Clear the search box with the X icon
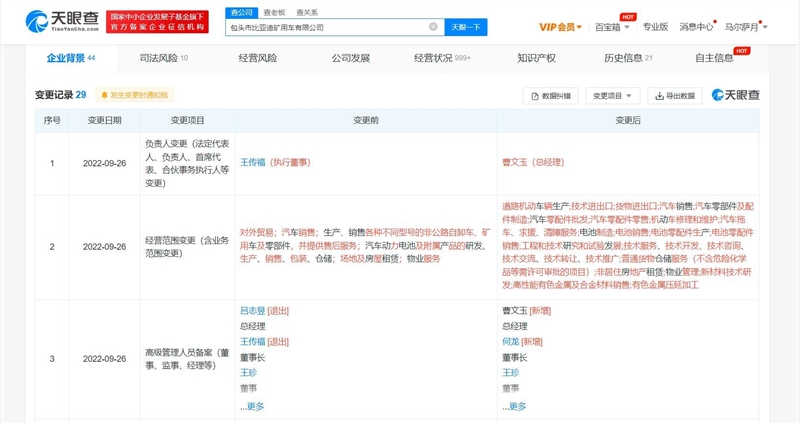The height and width of the screenshot is (424, 800). 433,27
